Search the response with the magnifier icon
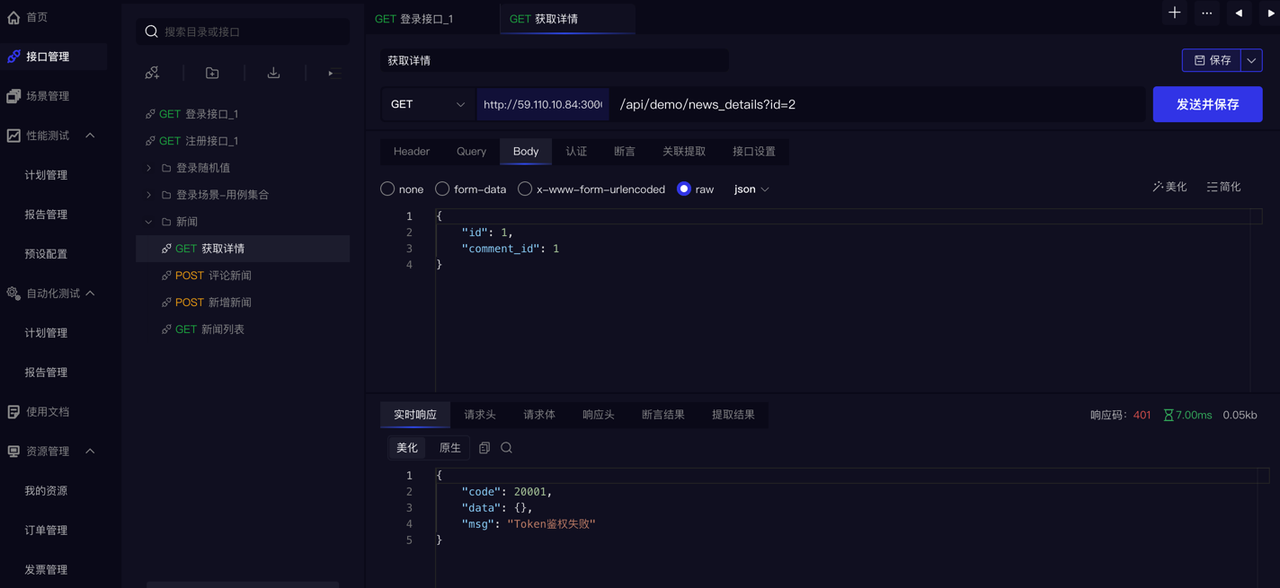 pyautogui.click(x=506, y=448)
